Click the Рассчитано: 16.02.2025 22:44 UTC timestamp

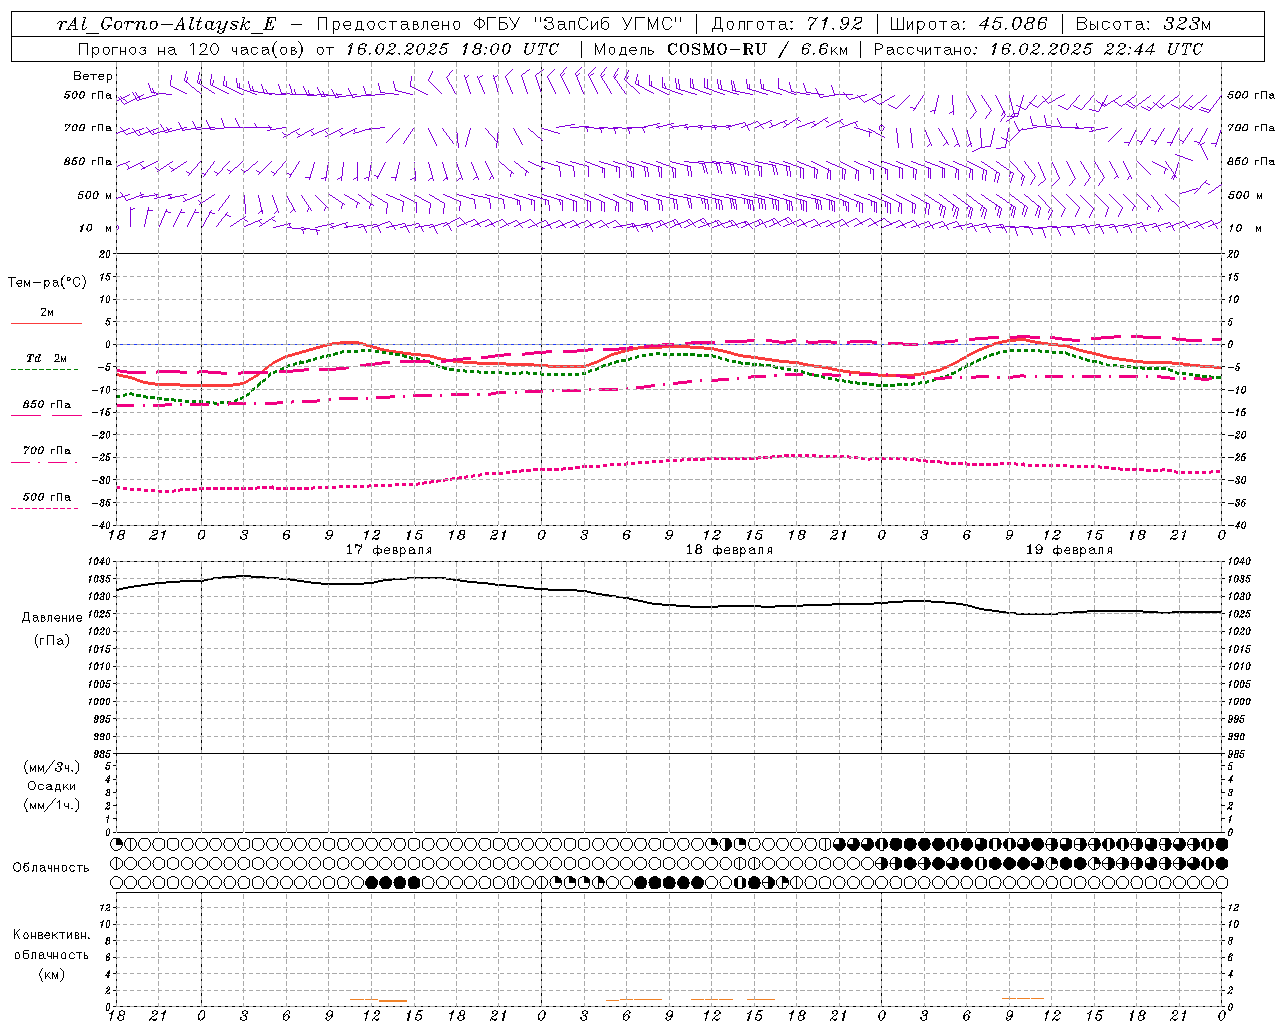pyautogui.click(x=1038, y=49)
